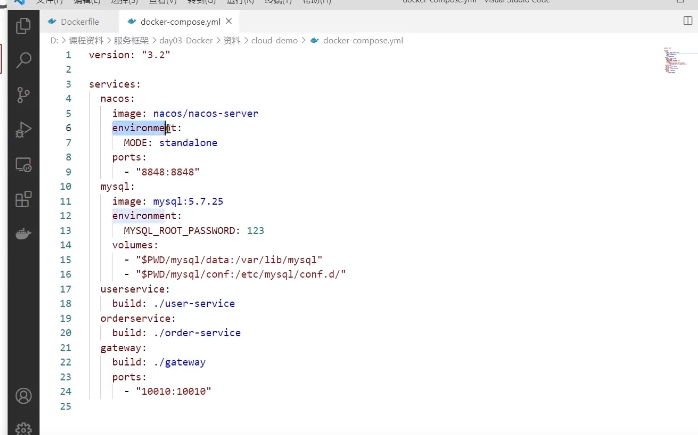Open the Docker whale view in activity bar
698x435 pixels.
(24, 233)
